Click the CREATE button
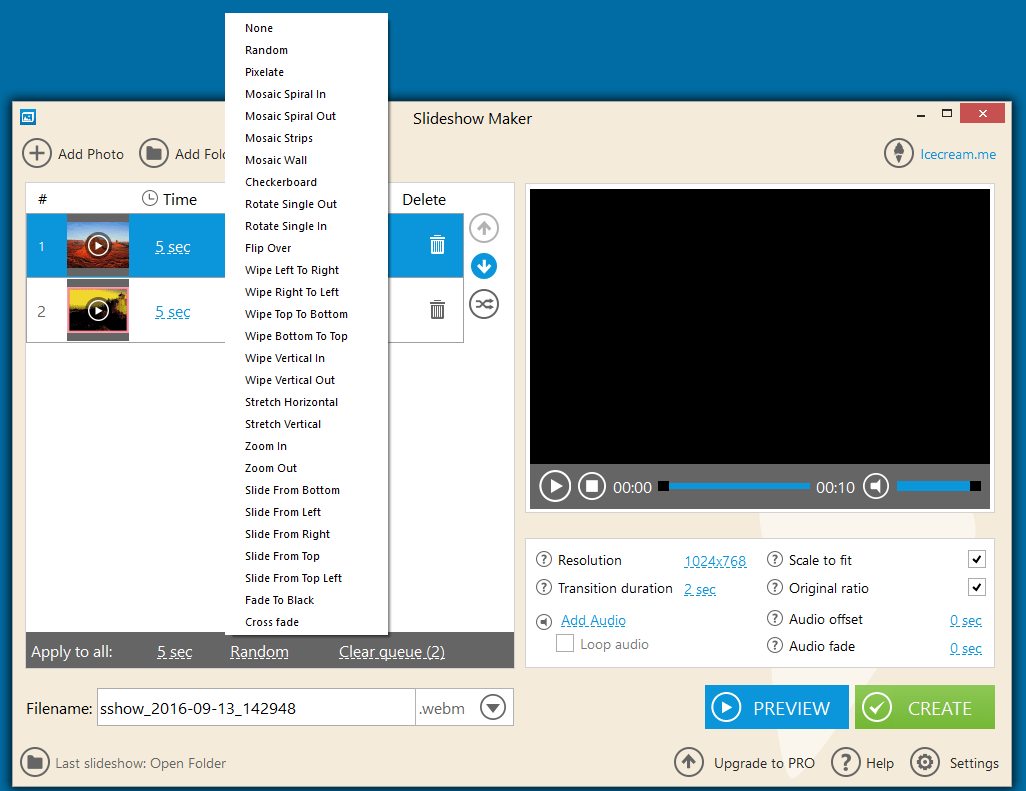The image size is (1026, 791). click(x=924, y=707)
